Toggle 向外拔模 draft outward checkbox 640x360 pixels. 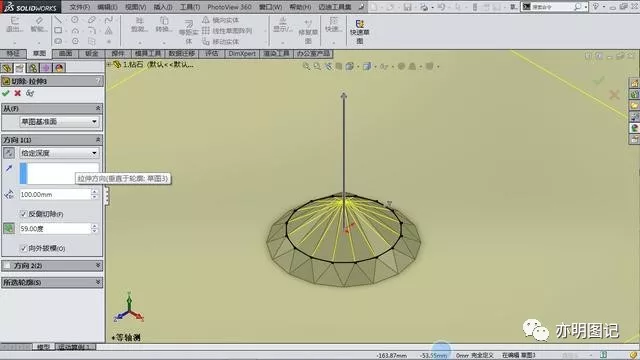(x=23, y=248)
